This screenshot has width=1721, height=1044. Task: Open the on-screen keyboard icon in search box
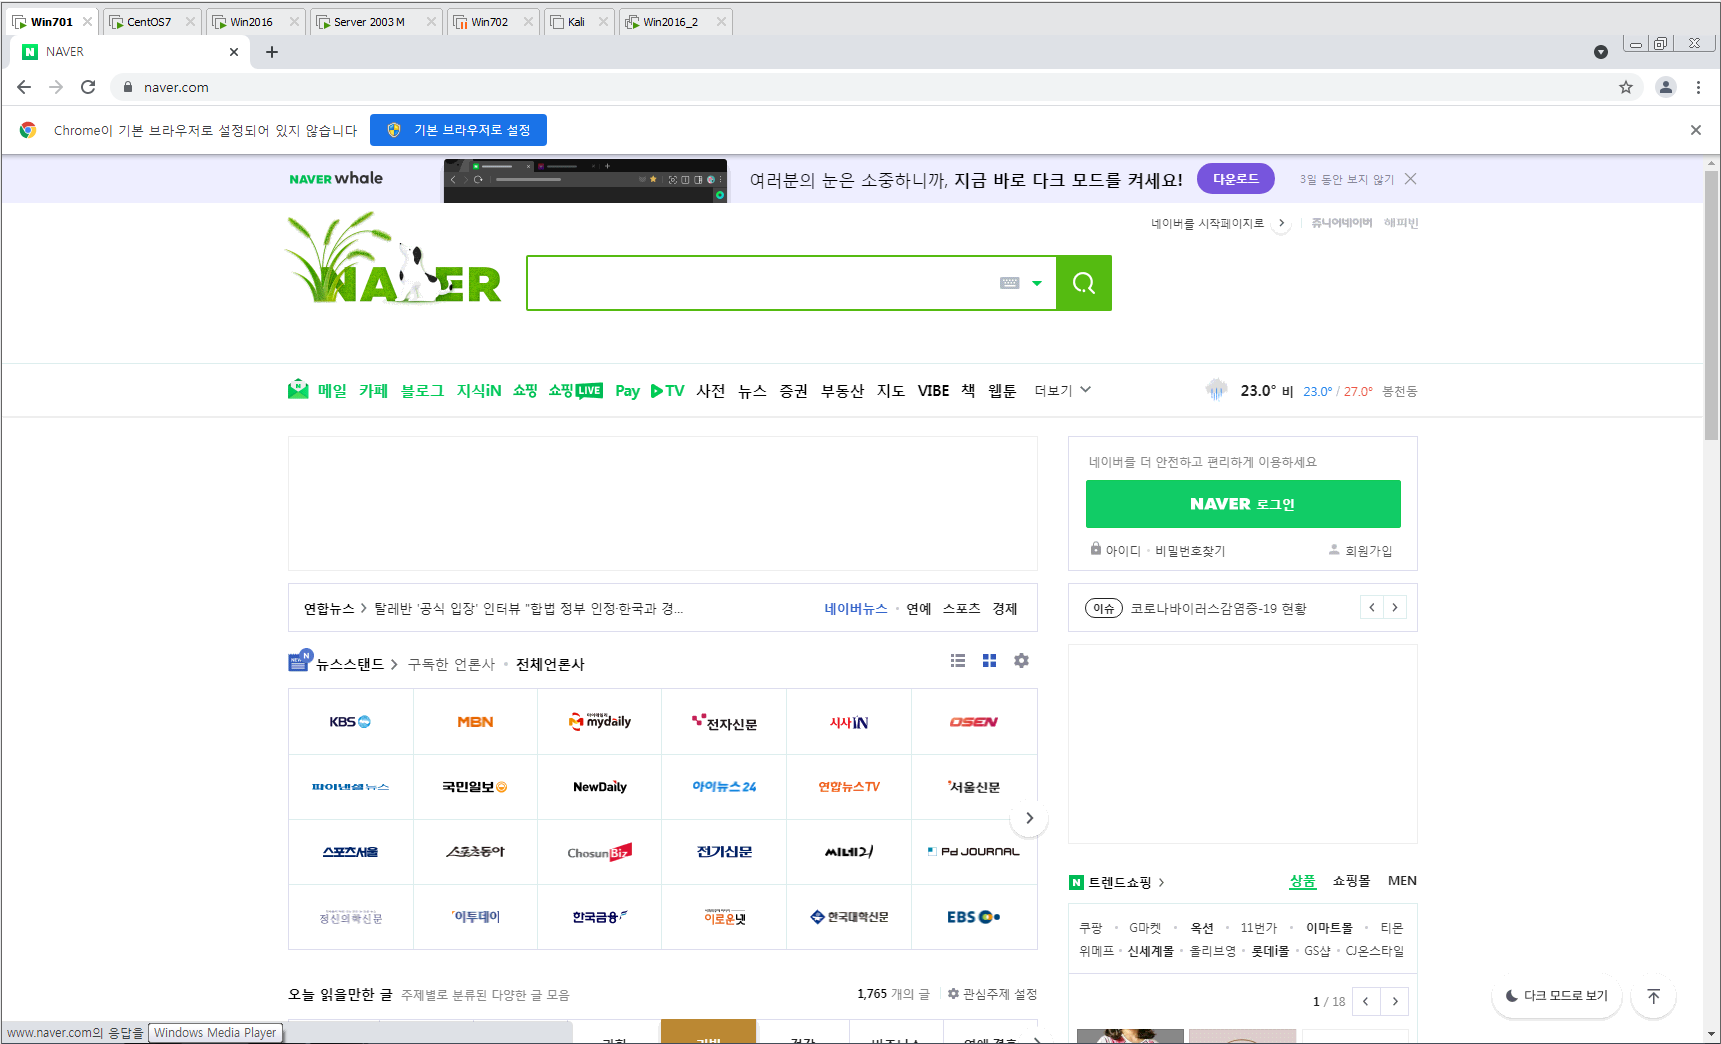click(1010, 283)
